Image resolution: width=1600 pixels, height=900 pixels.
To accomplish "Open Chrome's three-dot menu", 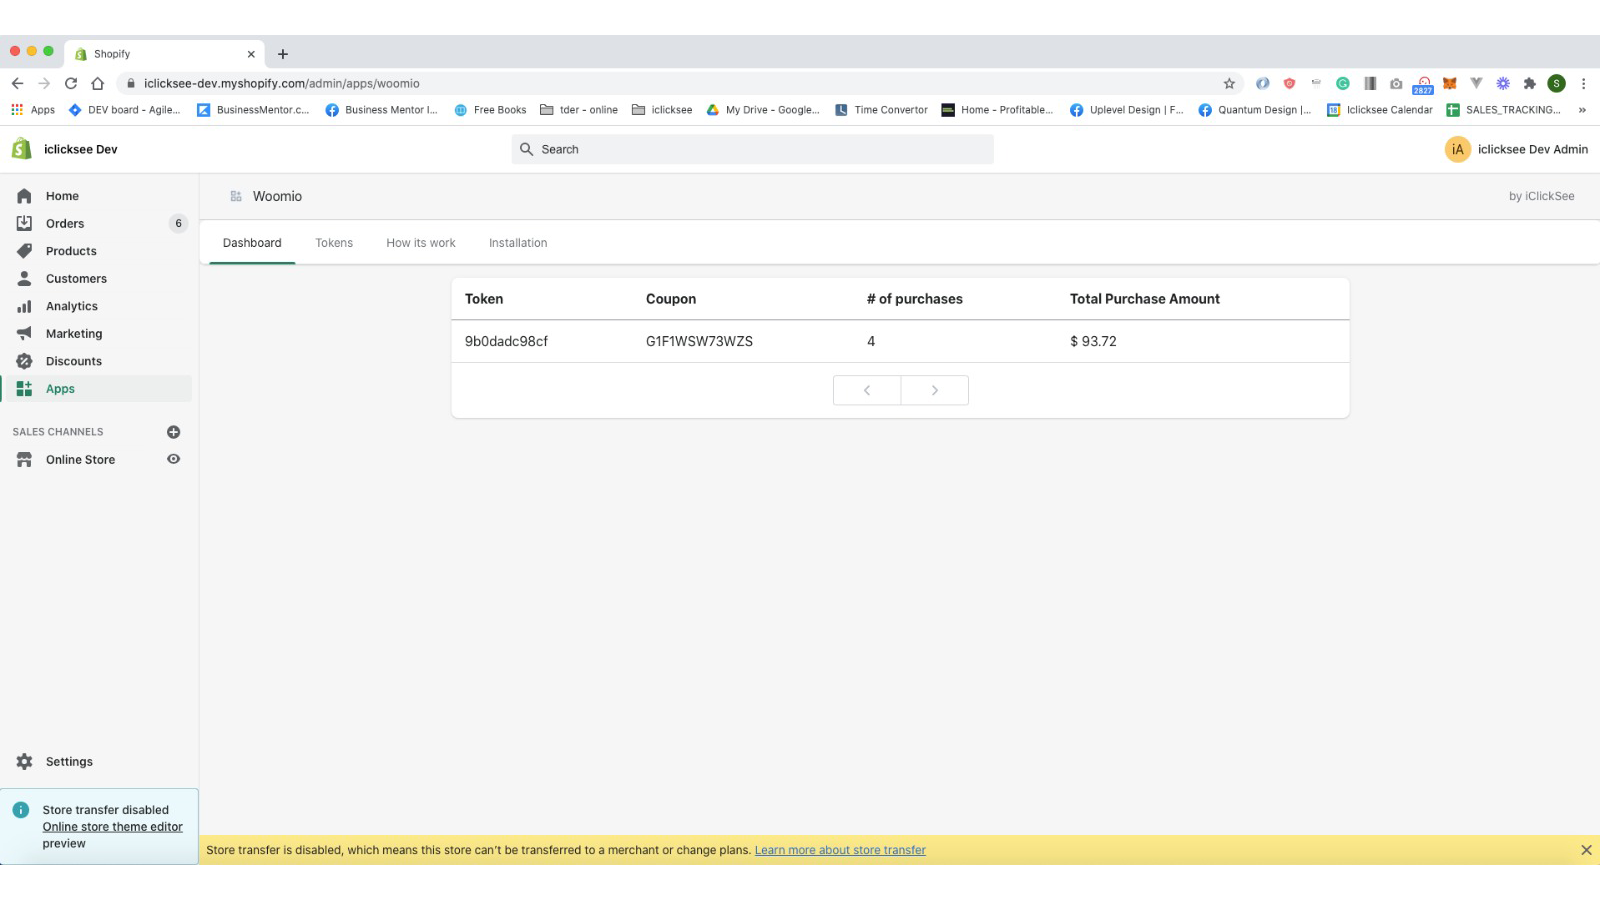I will pyautogui.click(x=1583, y=84).
